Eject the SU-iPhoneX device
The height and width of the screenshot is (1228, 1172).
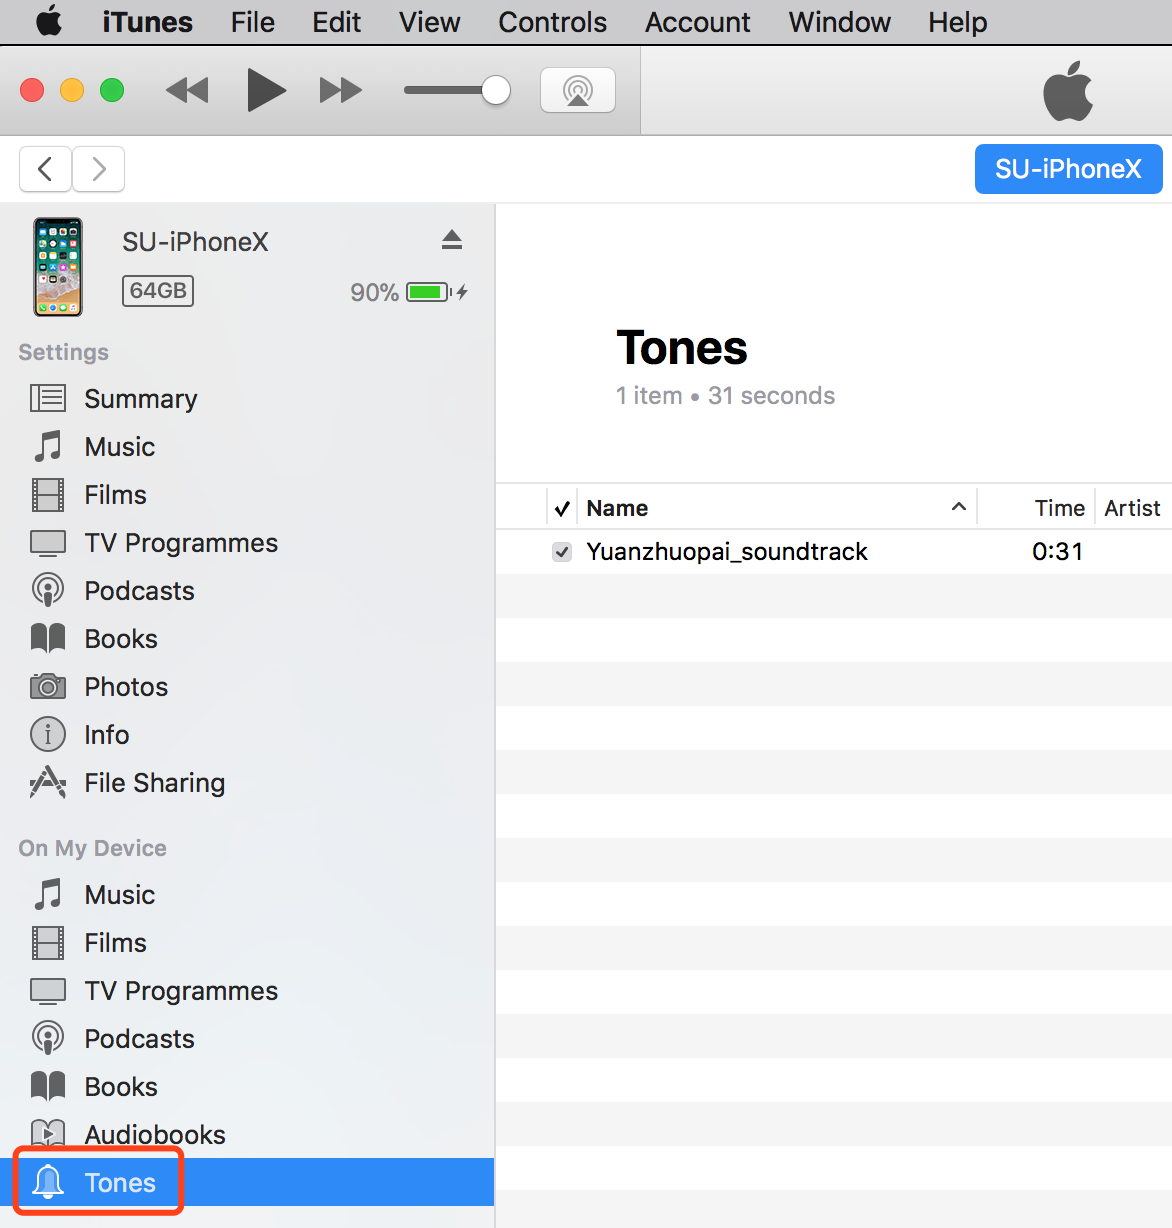pyautogui.click(x=452, y=240)
